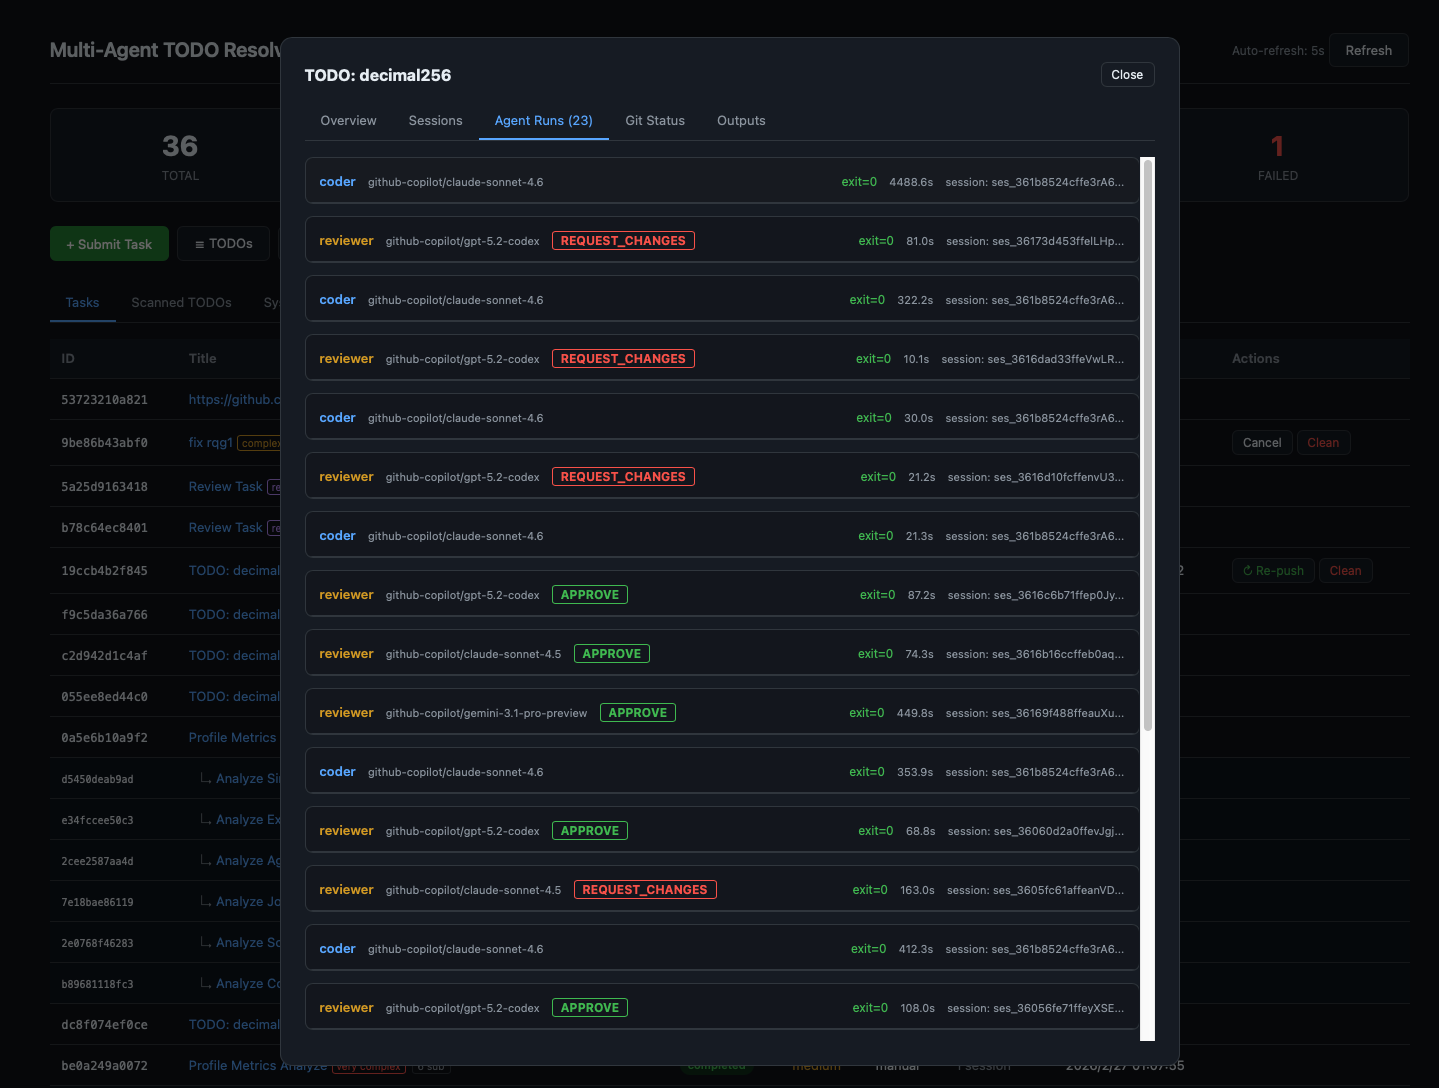
Task: Open coder run lasting 412.3s
Action: (721, 948)
